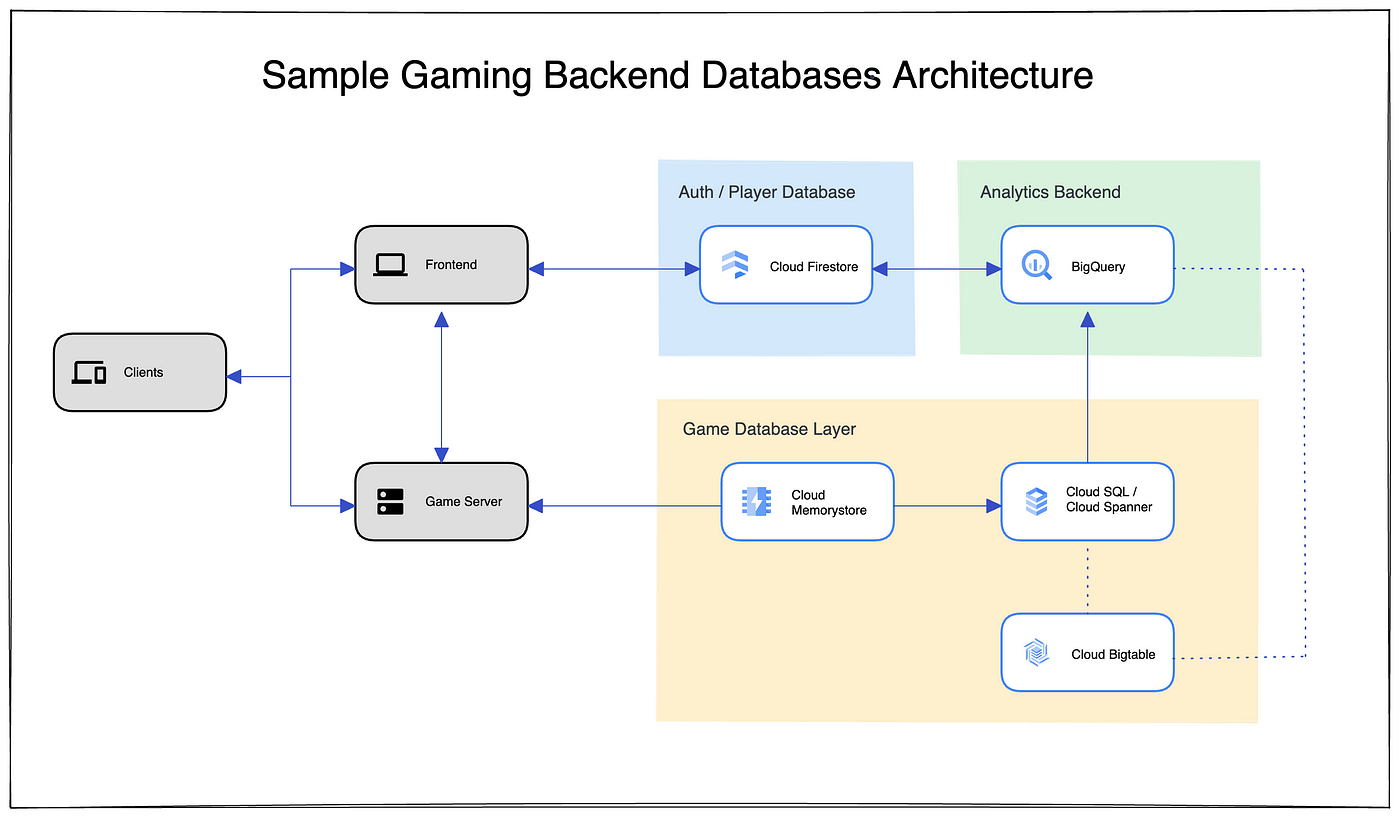
Task: Click the "Cloud Memorystore" label
Action: [829, 502]
